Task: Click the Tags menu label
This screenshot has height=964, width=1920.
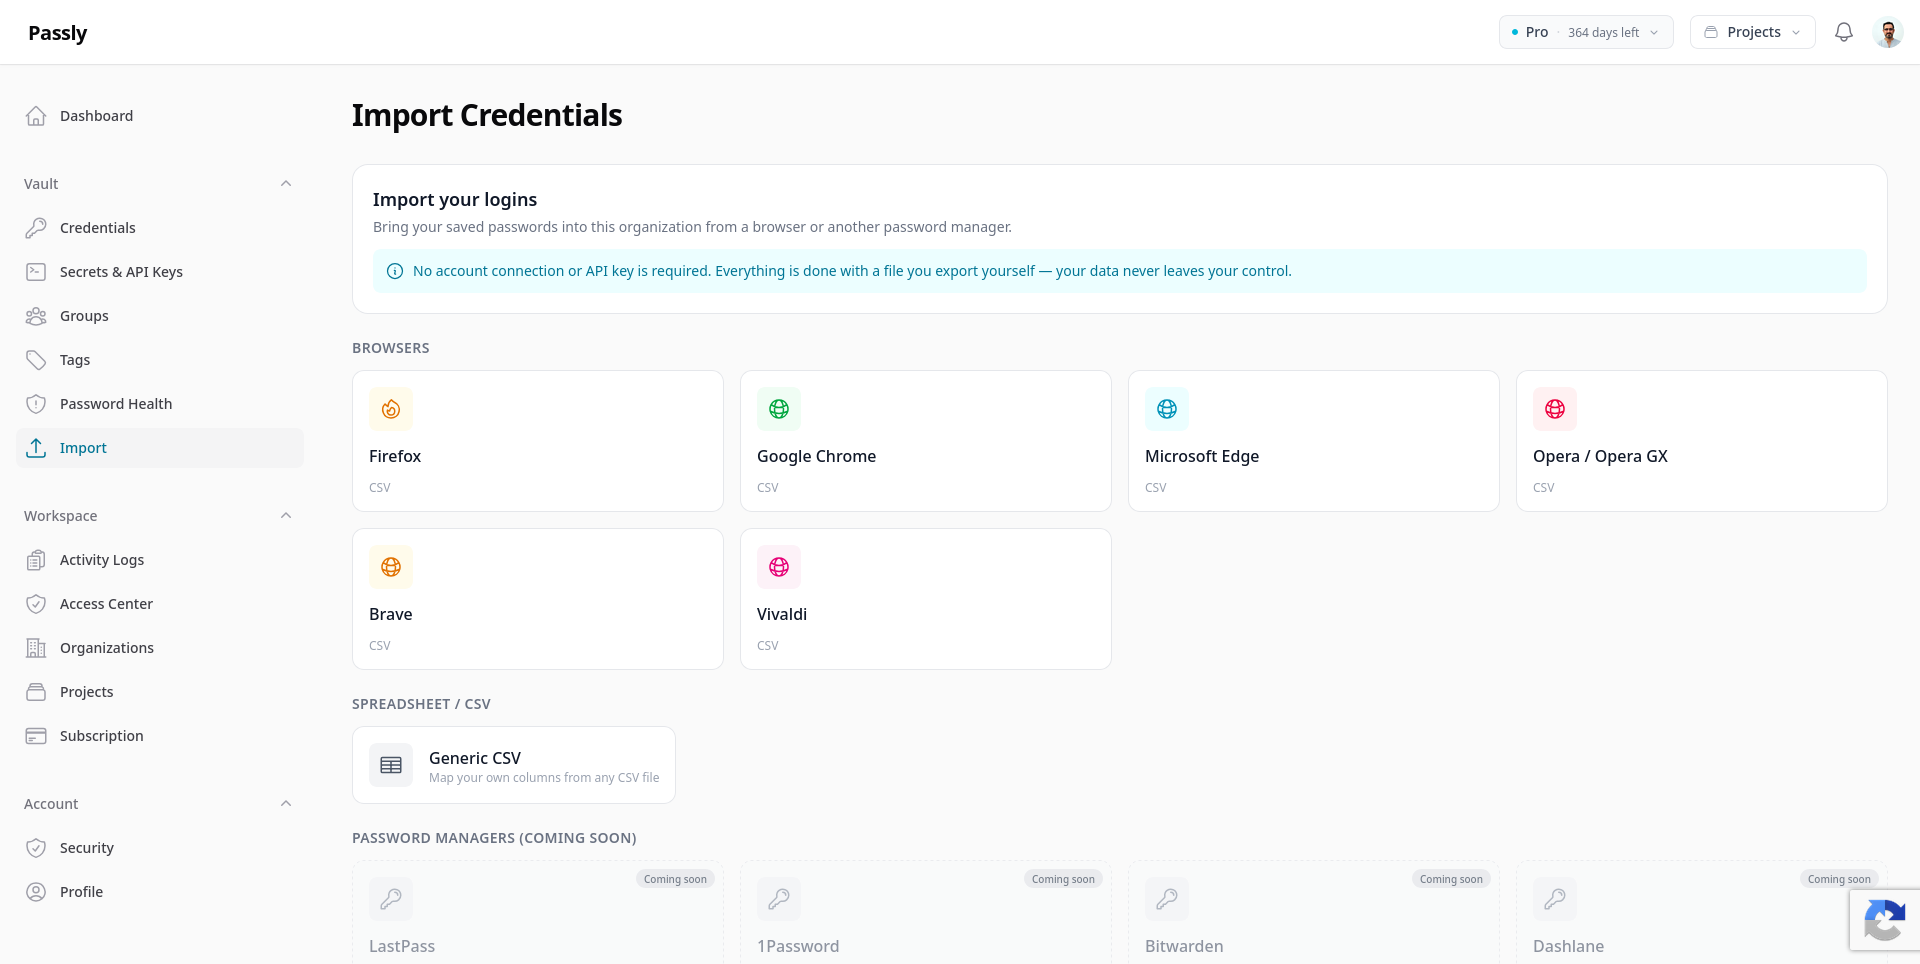Action: [x=75, y=360]
